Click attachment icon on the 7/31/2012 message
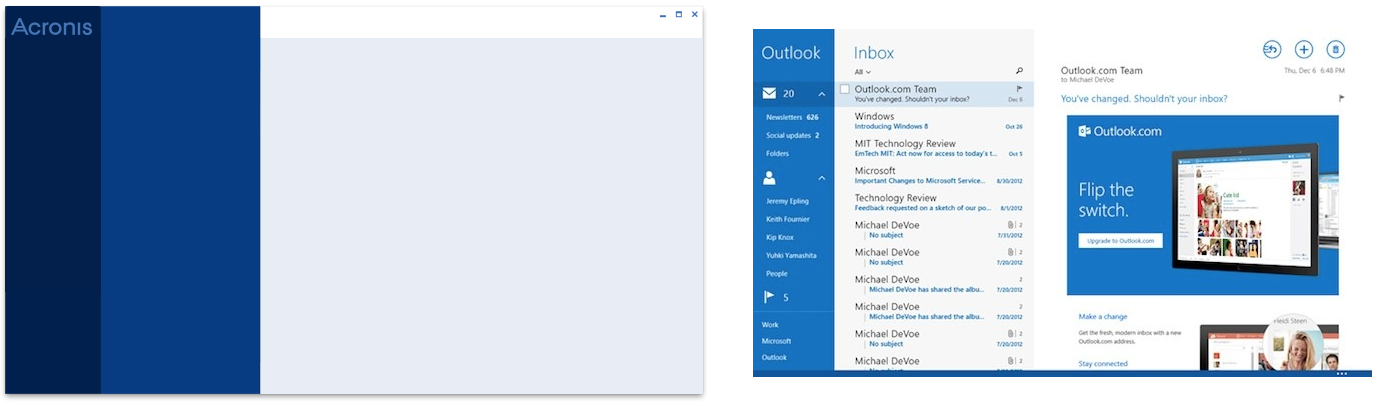This screenshot has height=406, width=1377. pos(1011,225)
